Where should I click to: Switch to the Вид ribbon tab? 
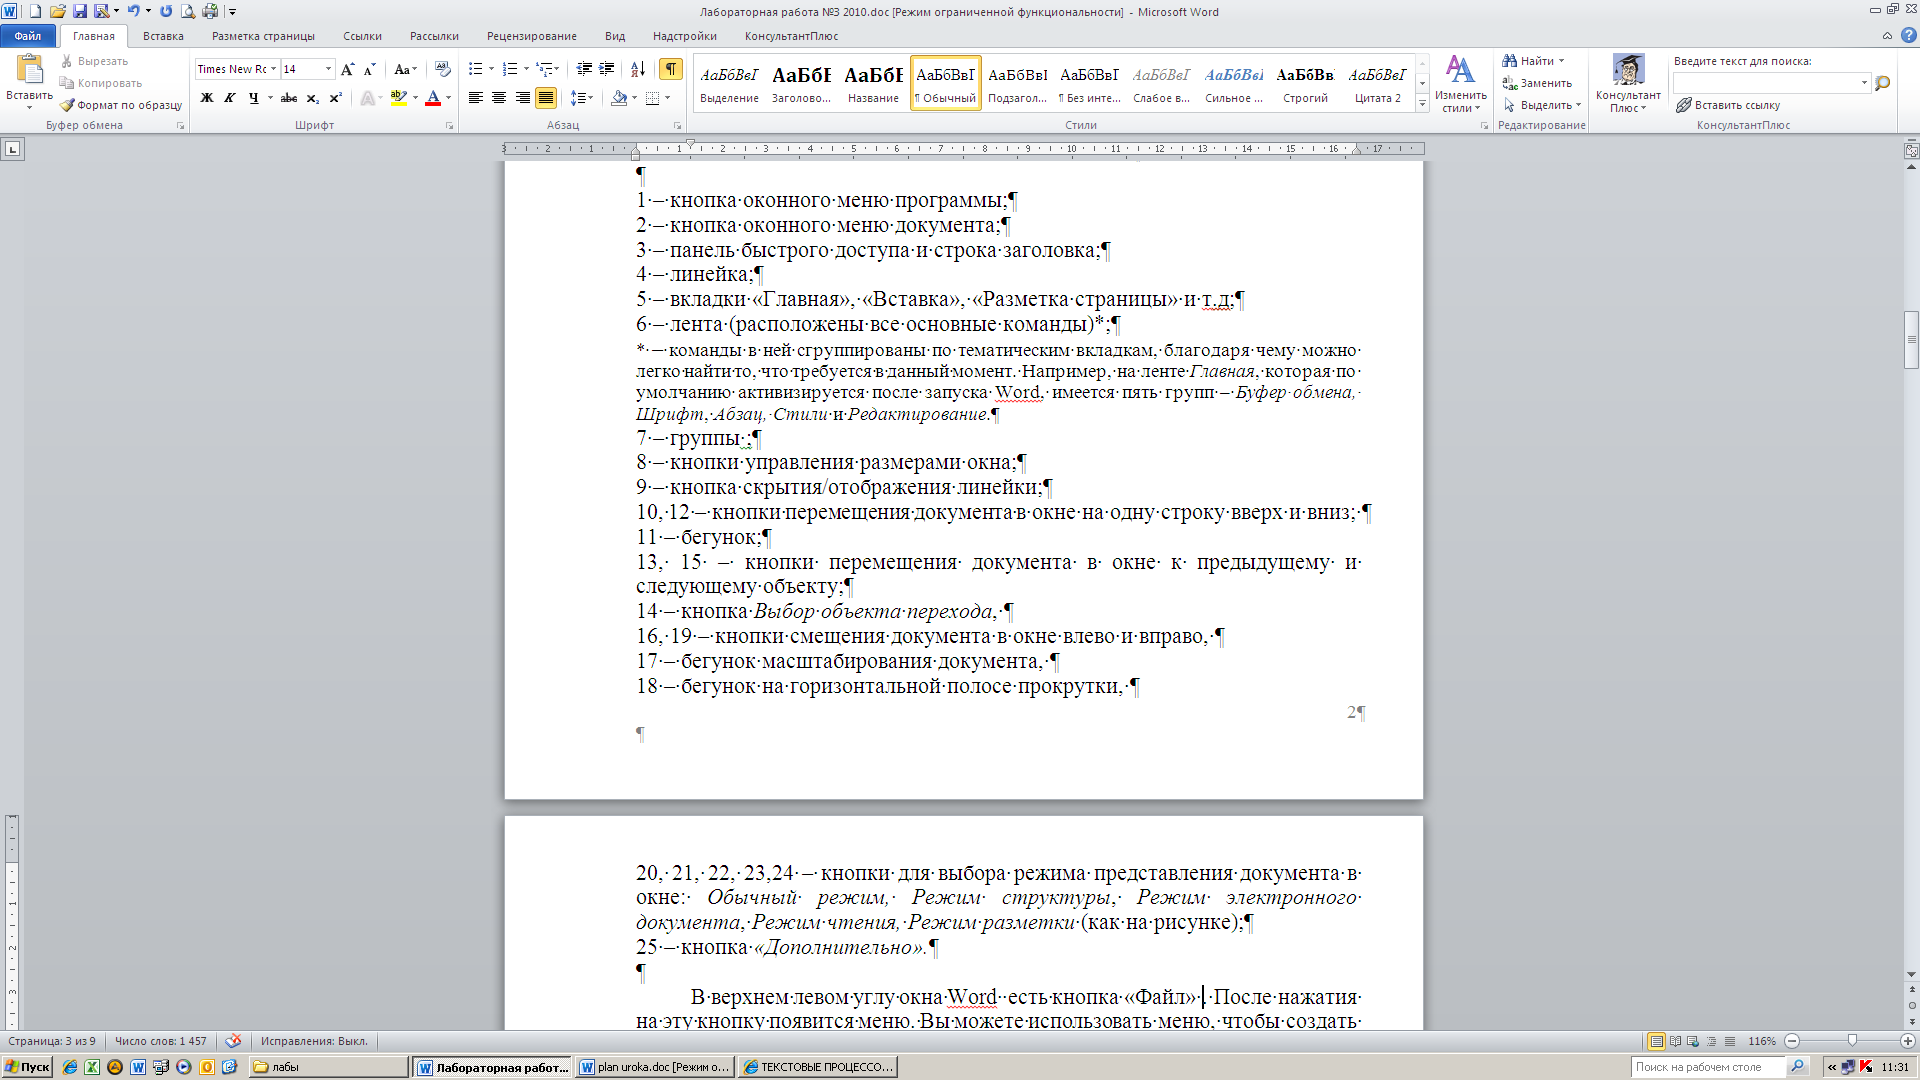point(615,36)
